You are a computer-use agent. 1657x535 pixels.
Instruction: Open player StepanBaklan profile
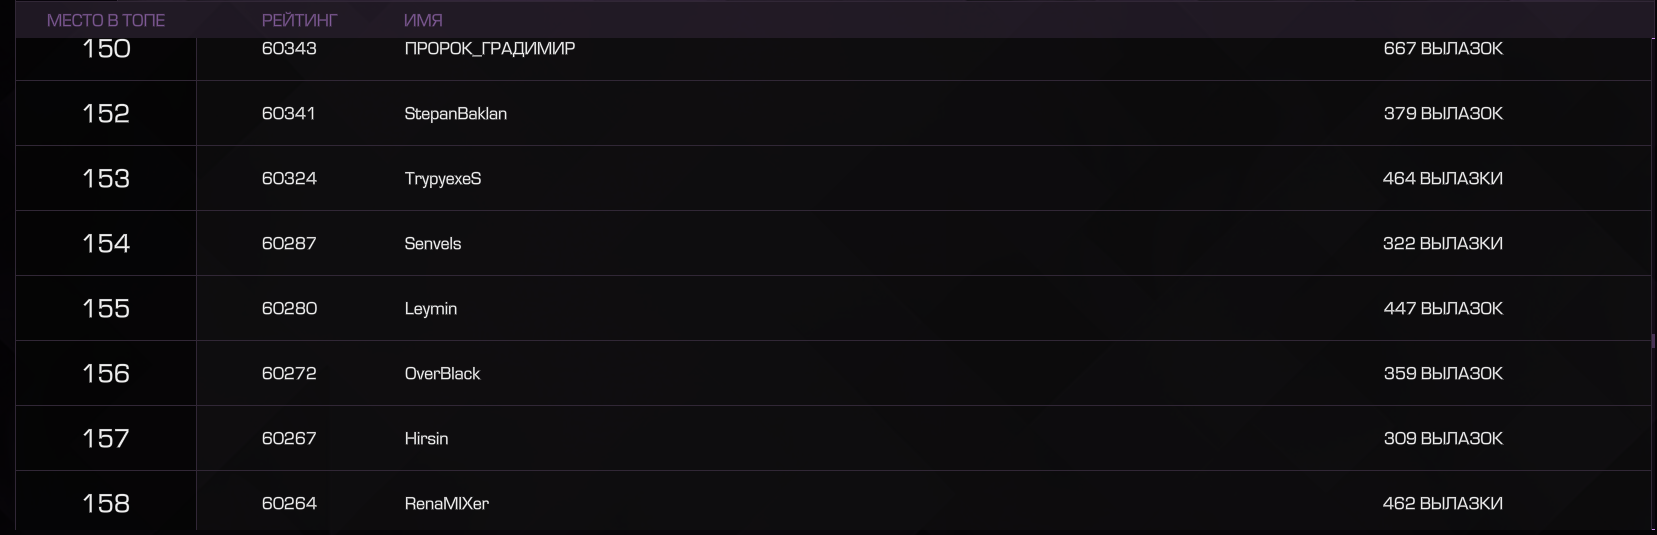[455, 114]
